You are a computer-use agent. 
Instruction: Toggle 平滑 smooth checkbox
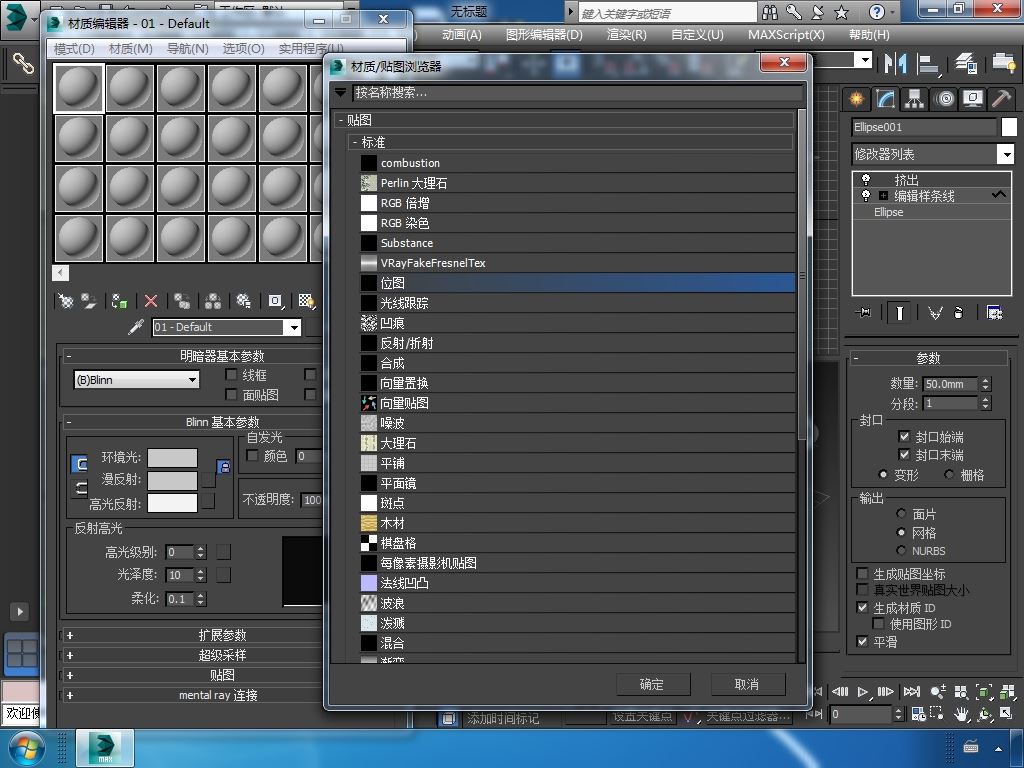(862, 641)
